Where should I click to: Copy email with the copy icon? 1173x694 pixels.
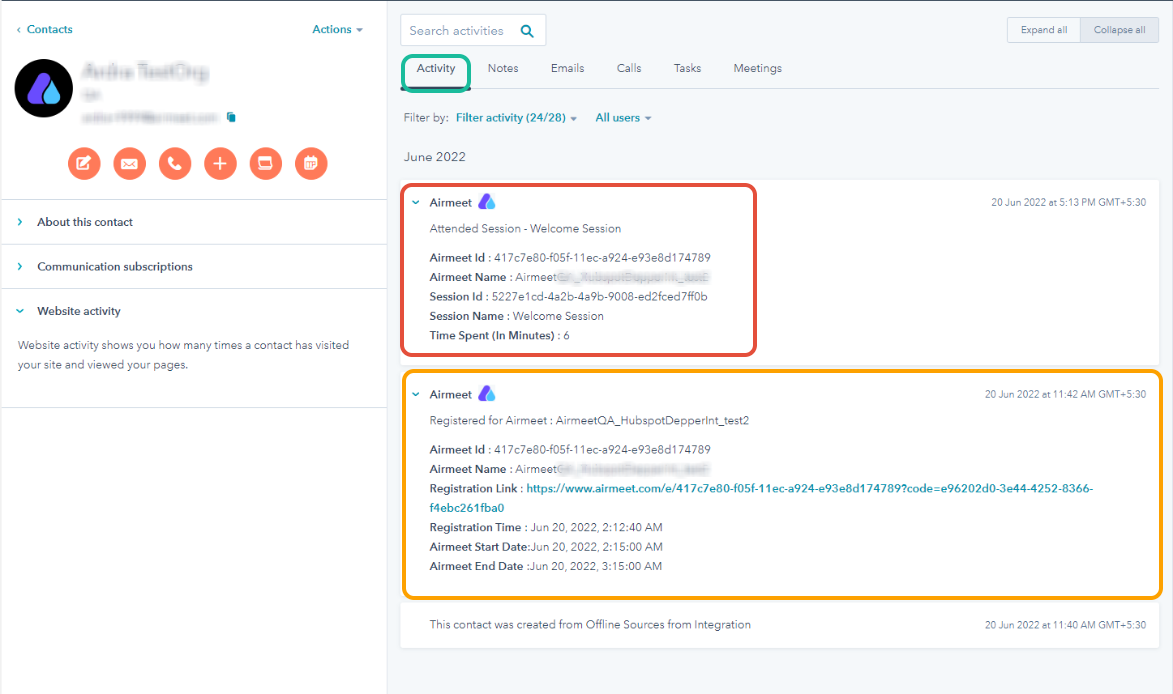click(x=231, y=117)
